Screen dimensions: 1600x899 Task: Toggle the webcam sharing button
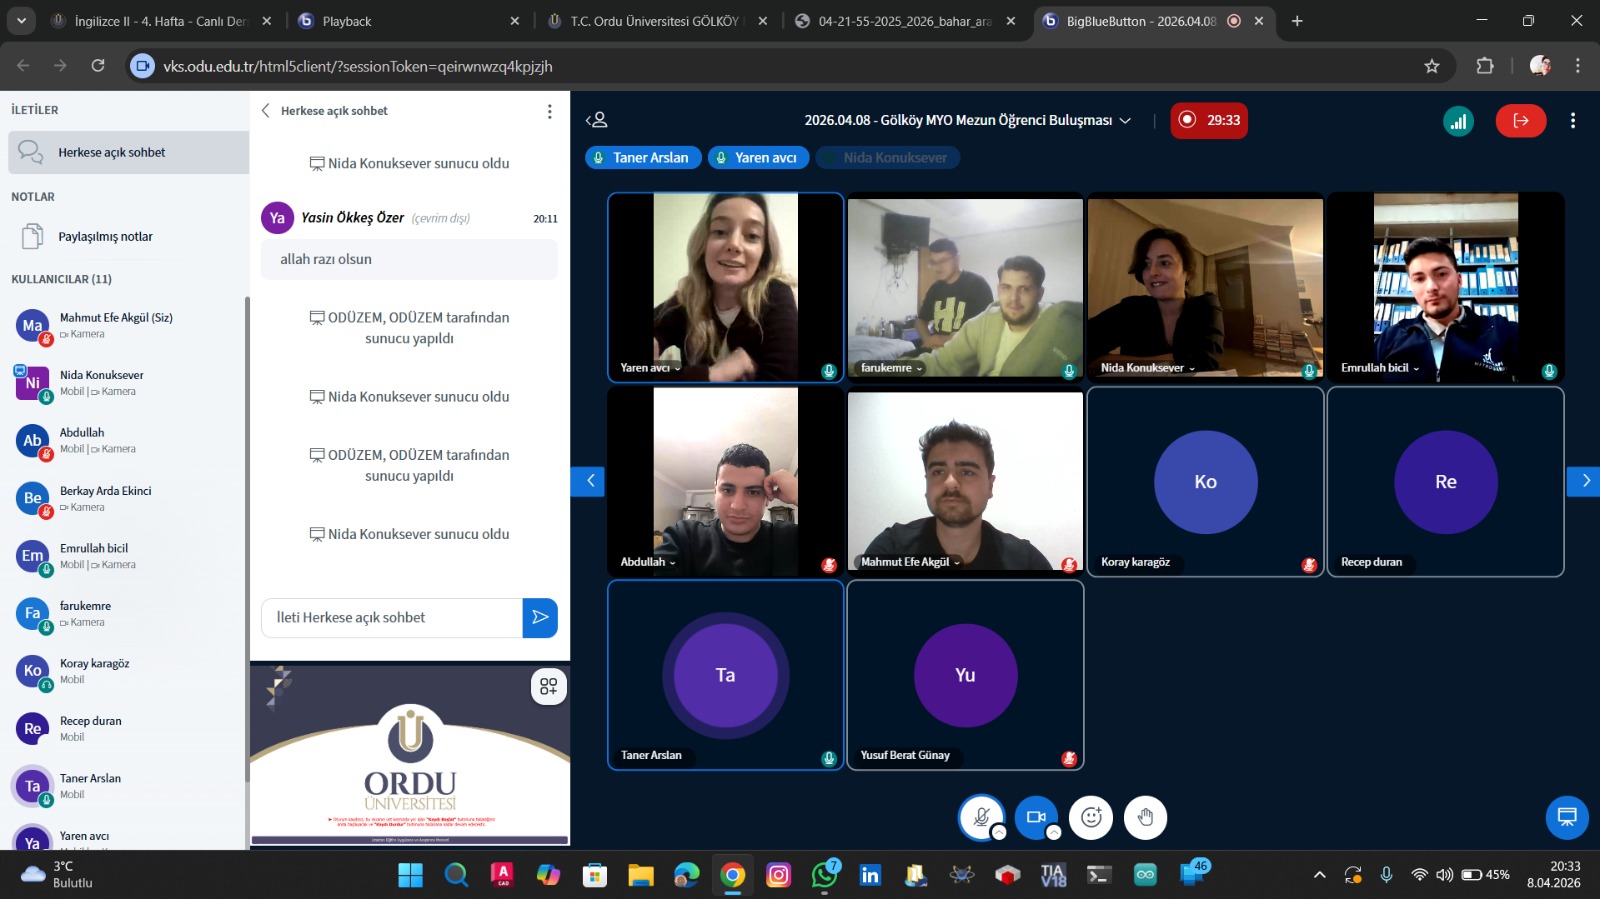1036,817
